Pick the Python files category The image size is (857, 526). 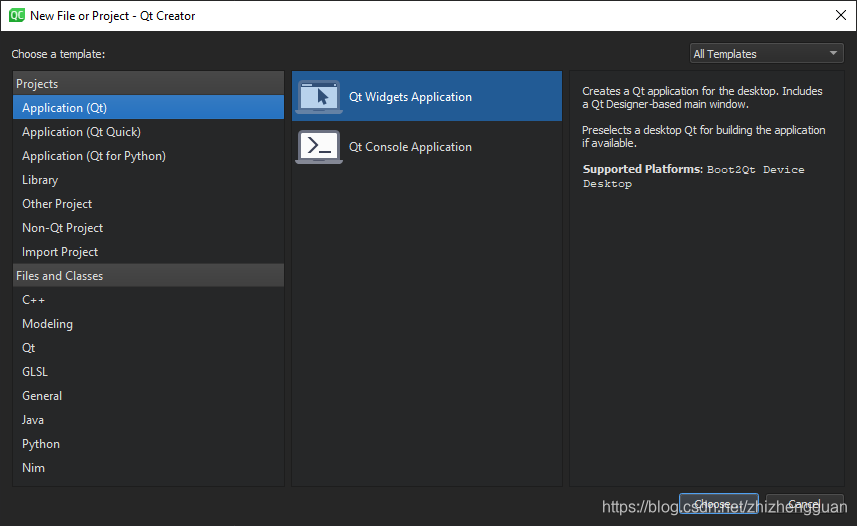(148, 444)
